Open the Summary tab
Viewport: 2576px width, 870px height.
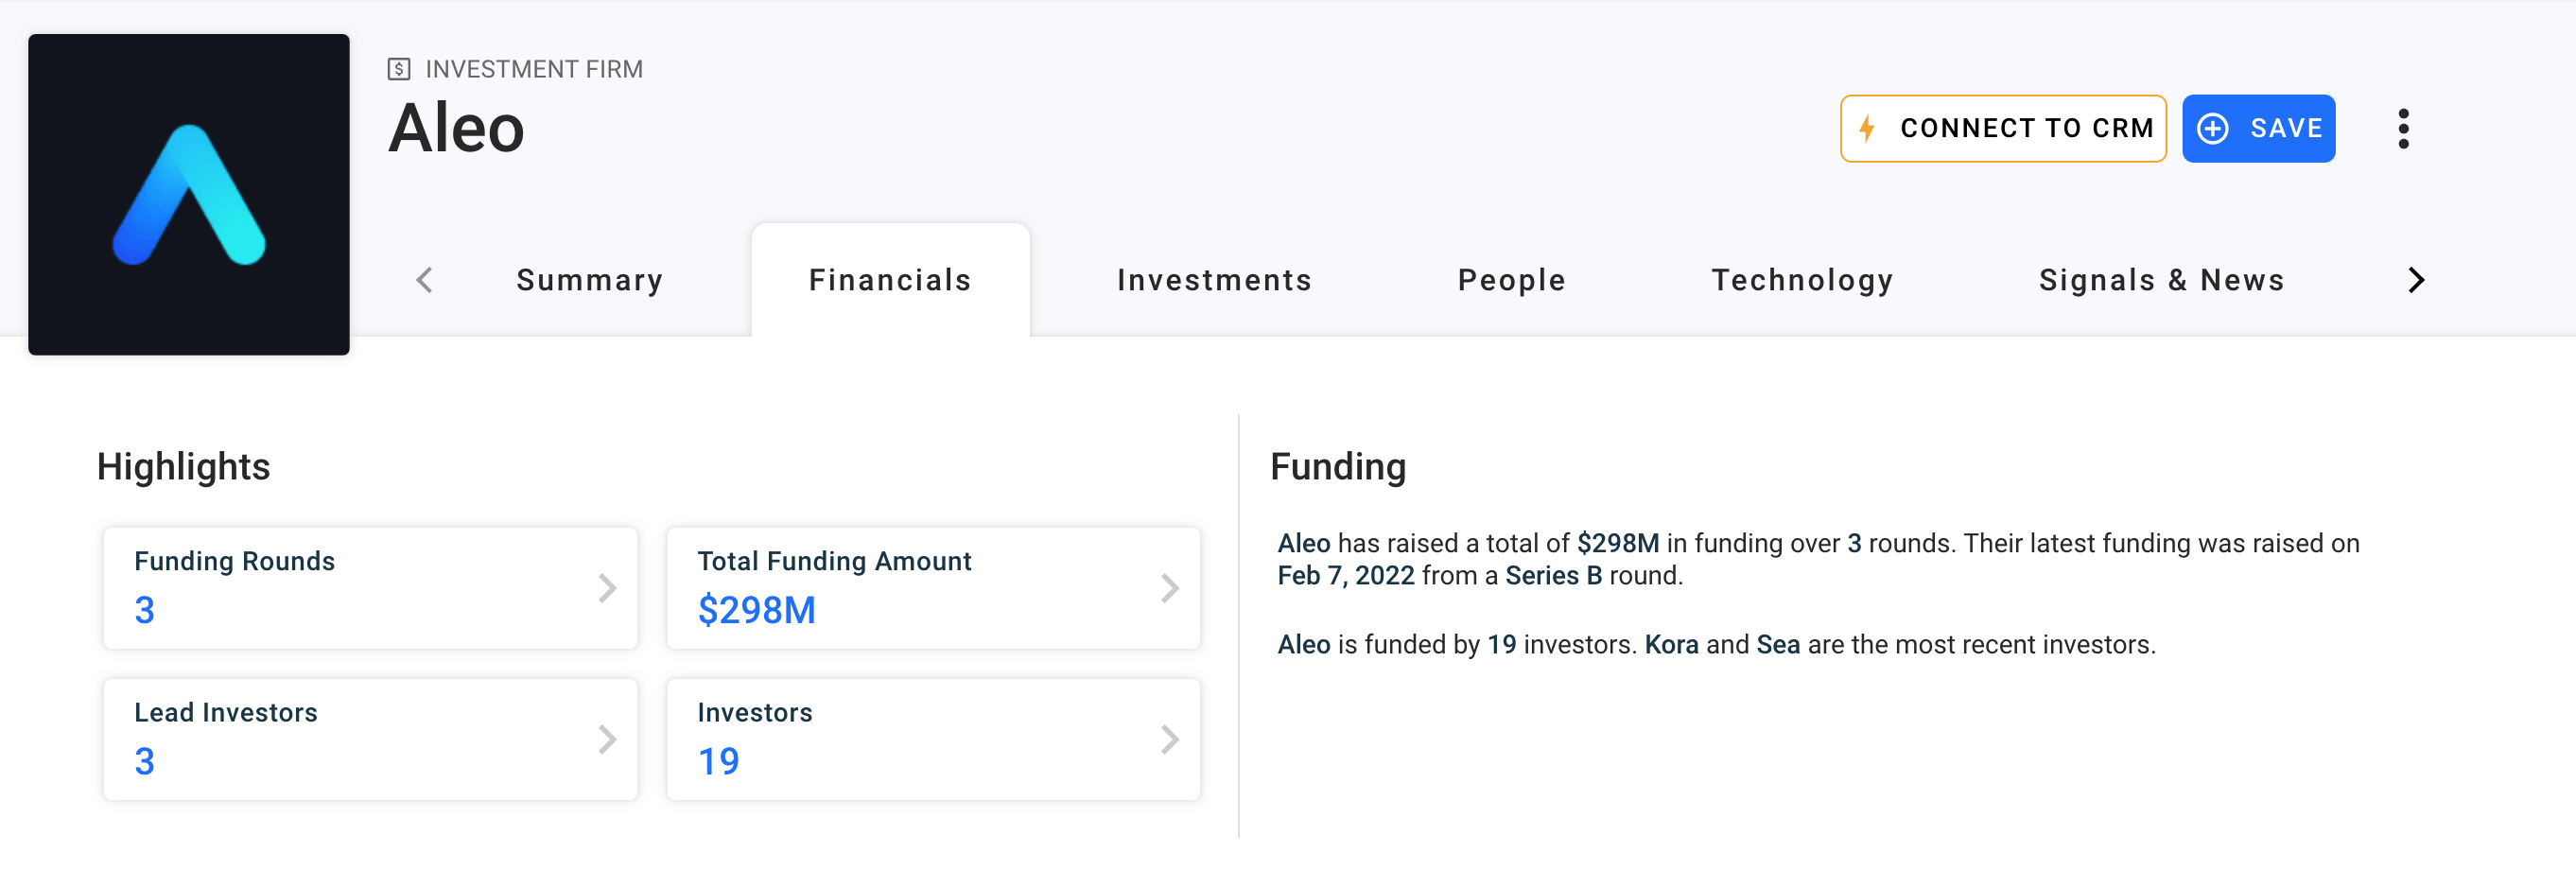point(589,280)
